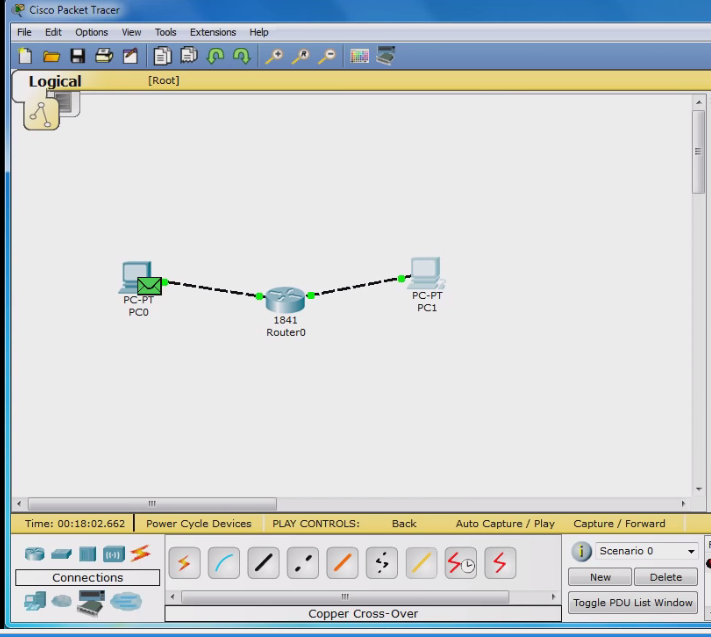Print using the printer toolbar icon
This screenshot has width=711, height=637.
click(104, 56)
